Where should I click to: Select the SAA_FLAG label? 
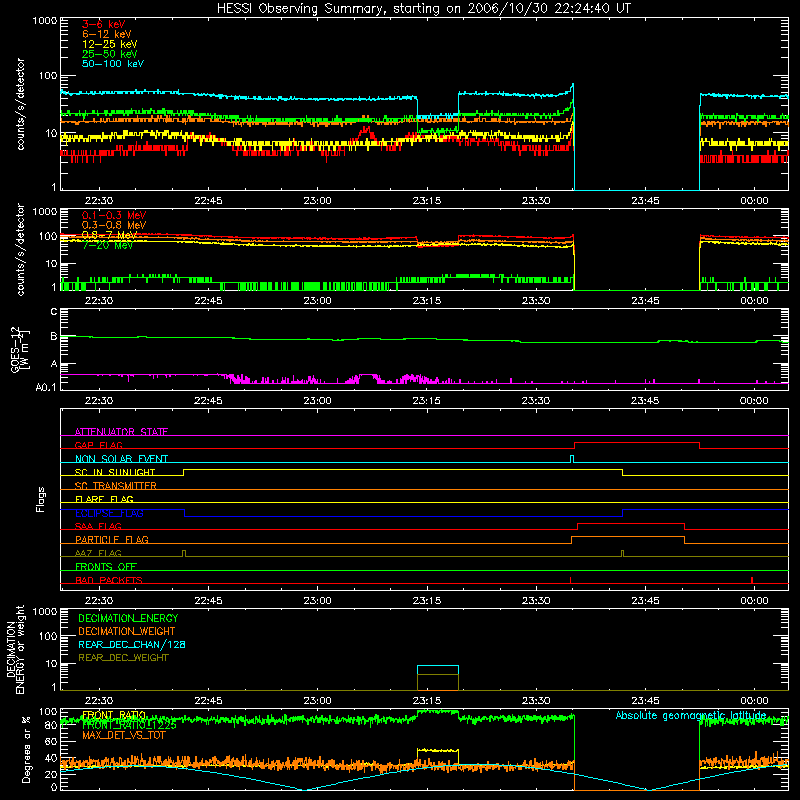[98, 526]
